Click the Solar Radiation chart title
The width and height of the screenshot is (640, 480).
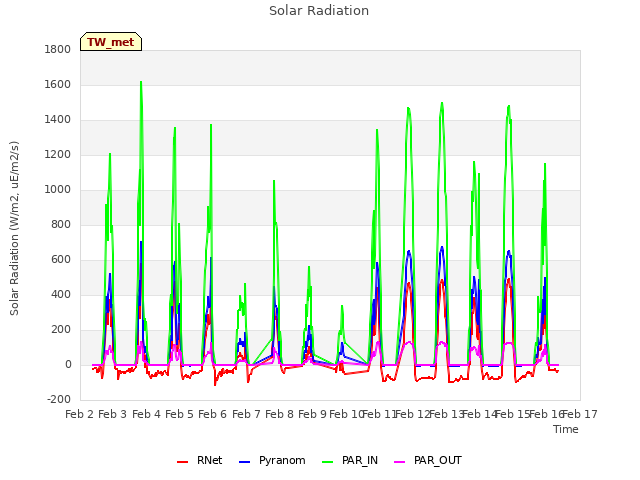tap(319, 11)
